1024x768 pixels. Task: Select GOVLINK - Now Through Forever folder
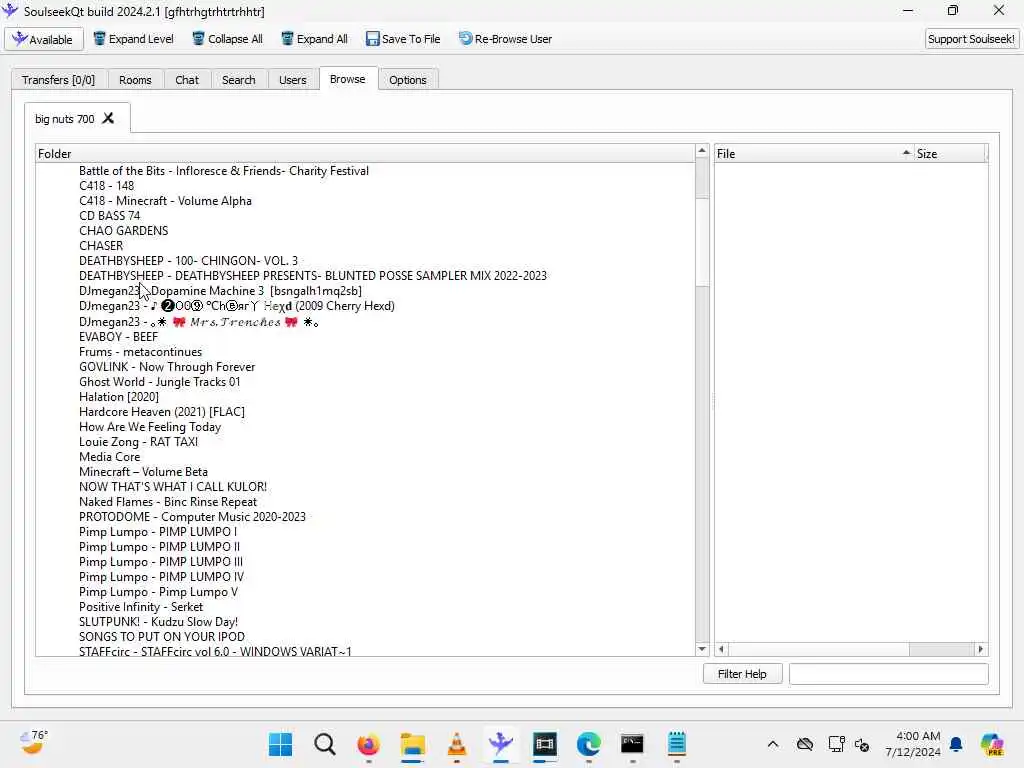[167, 366]
